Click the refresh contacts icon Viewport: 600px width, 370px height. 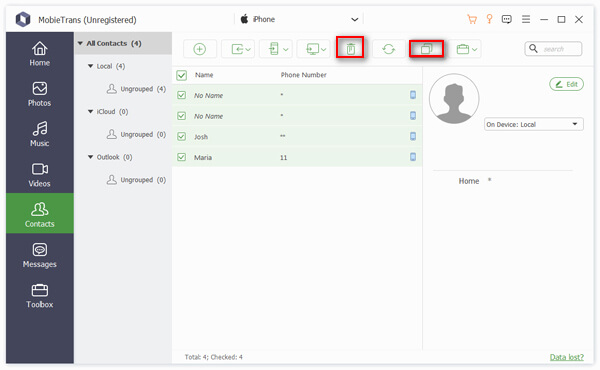coord(388,49)
